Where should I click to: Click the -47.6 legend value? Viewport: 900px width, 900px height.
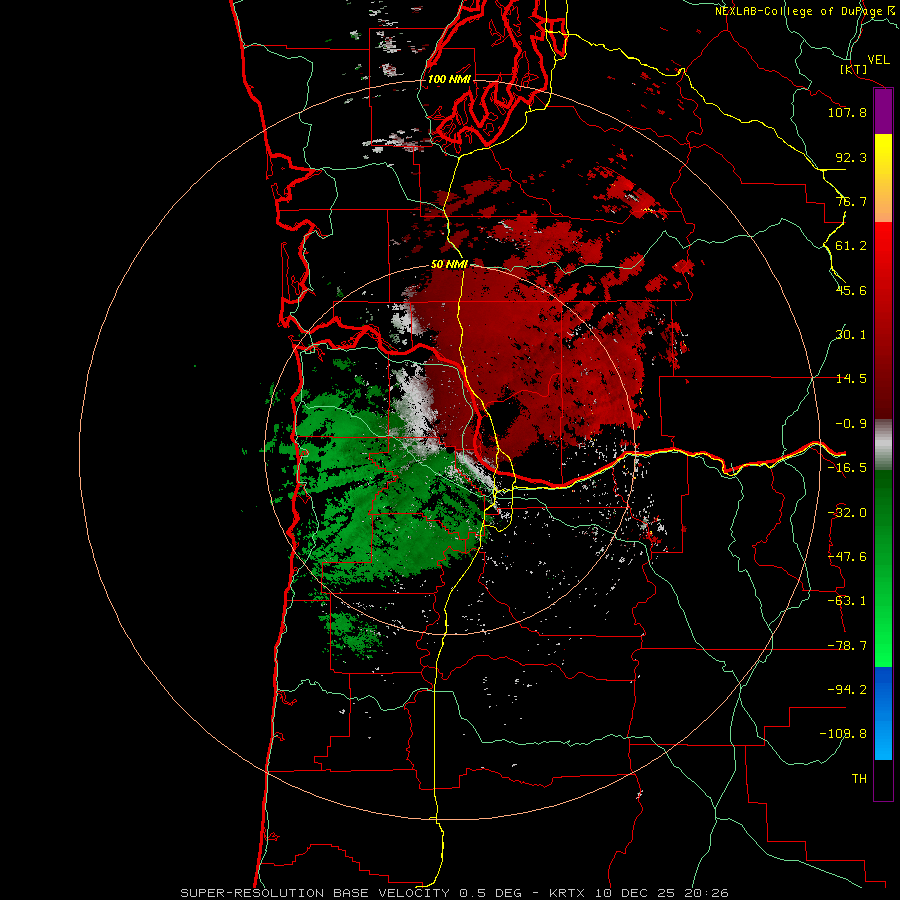coord(847,557)
